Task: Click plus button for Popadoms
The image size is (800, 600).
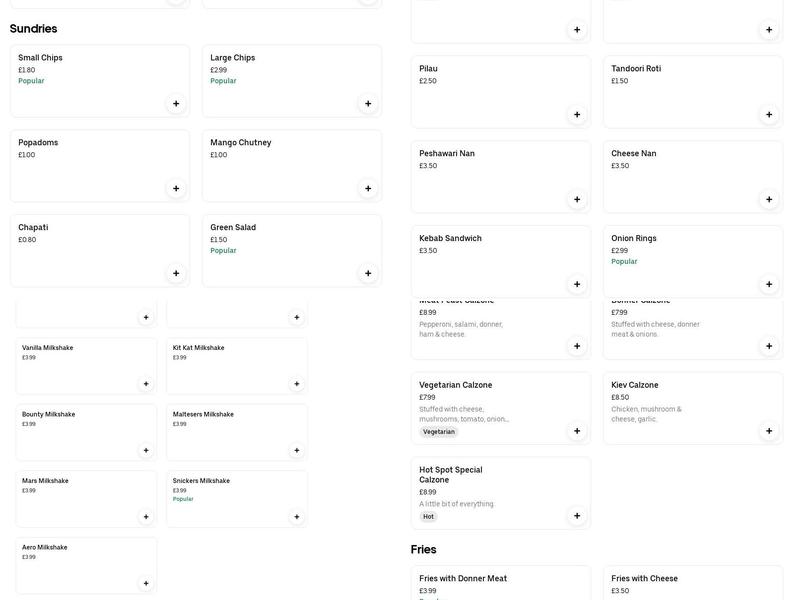Action: pos(176,188)
